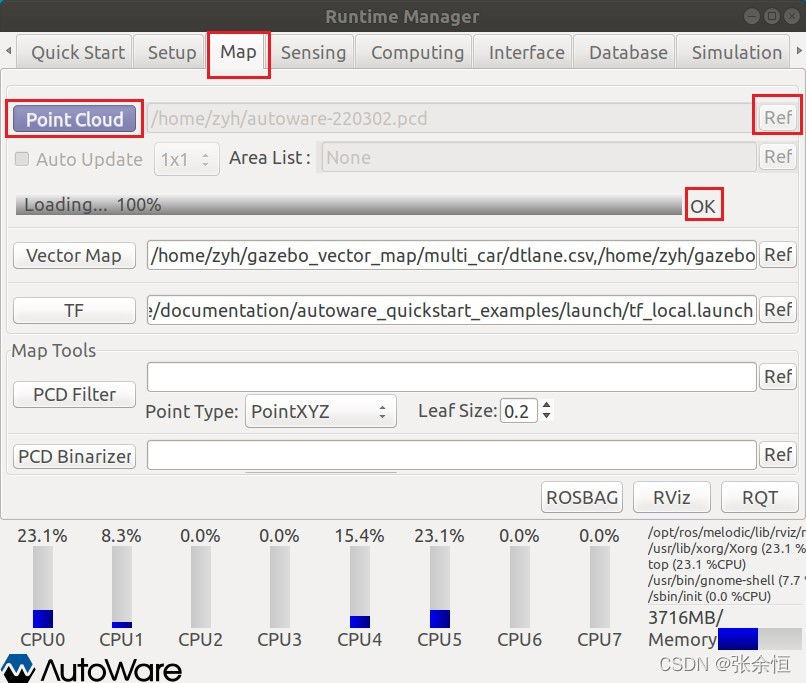
Task: Enable the Auto Update checkbox
Action: point(22,159)
